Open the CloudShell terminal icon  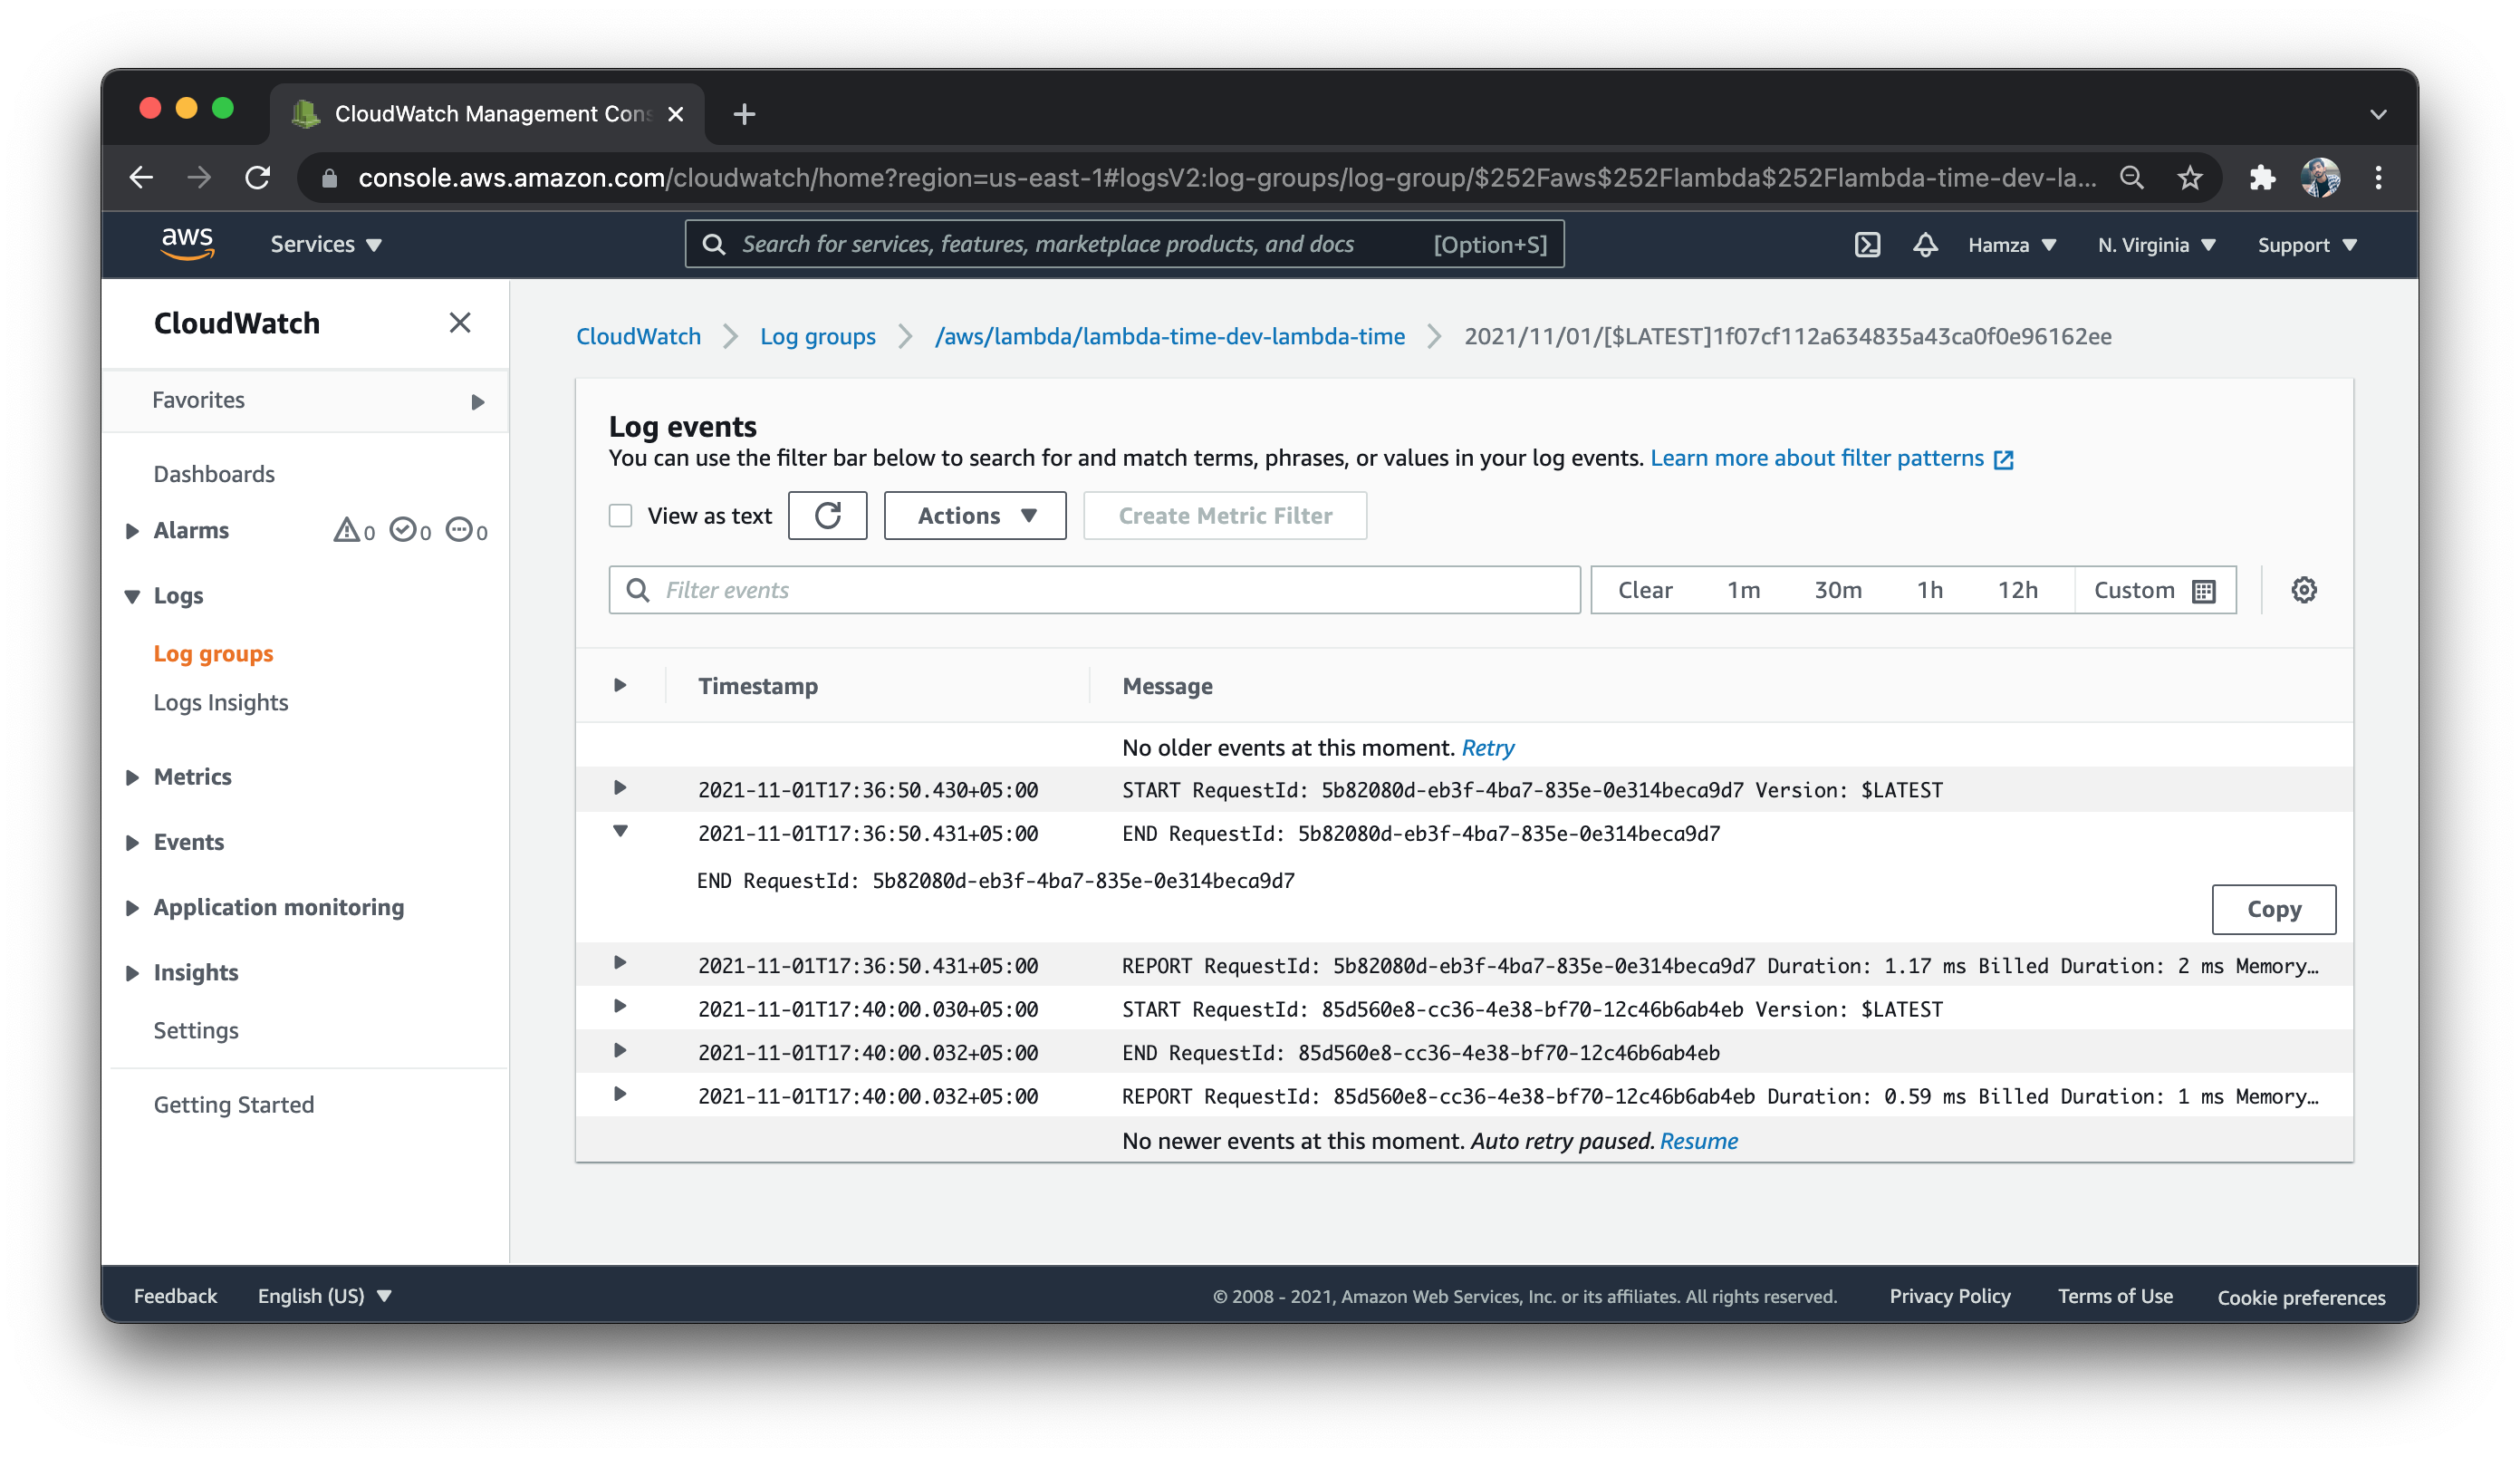[x=1867, y=245]
